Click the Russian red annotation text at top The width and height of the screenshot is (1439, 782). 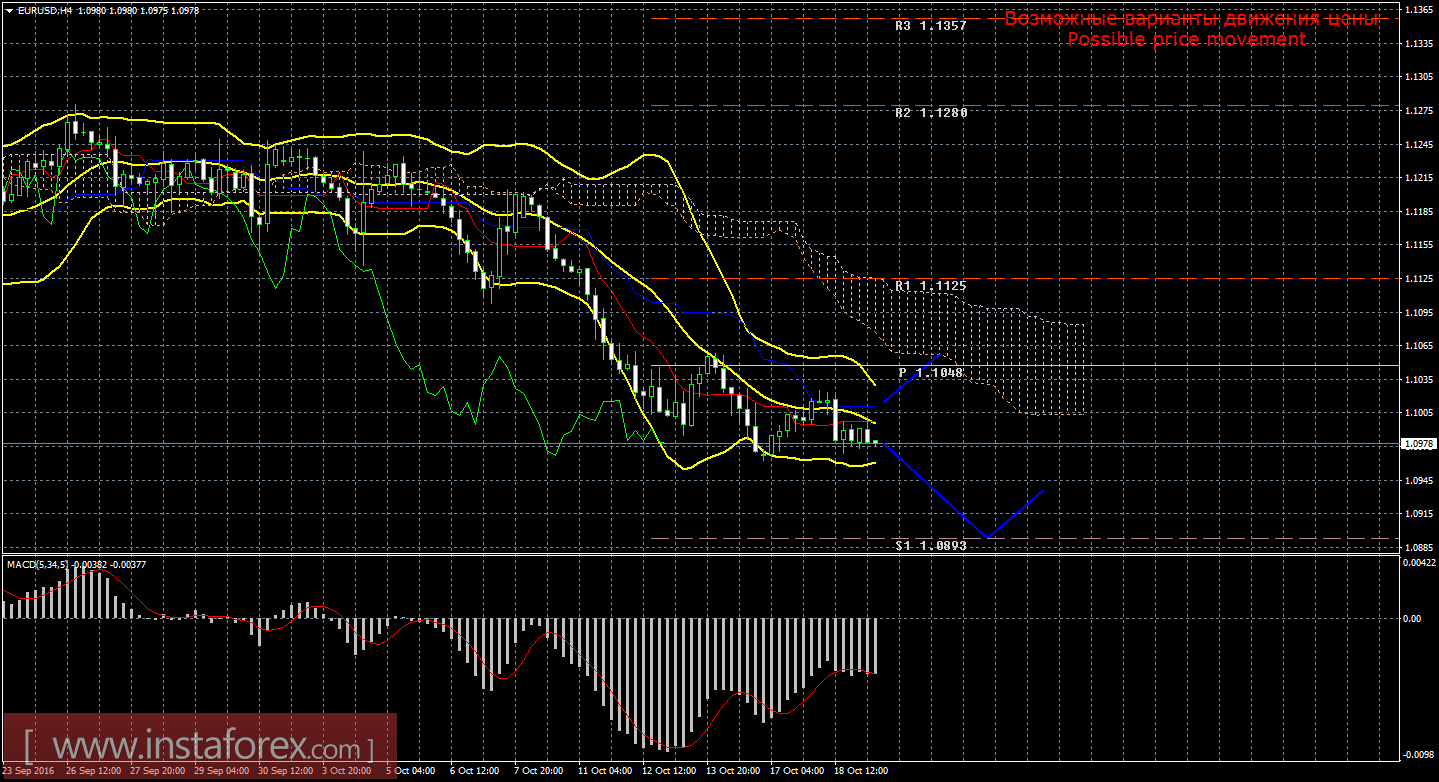tap(1190, 19)
